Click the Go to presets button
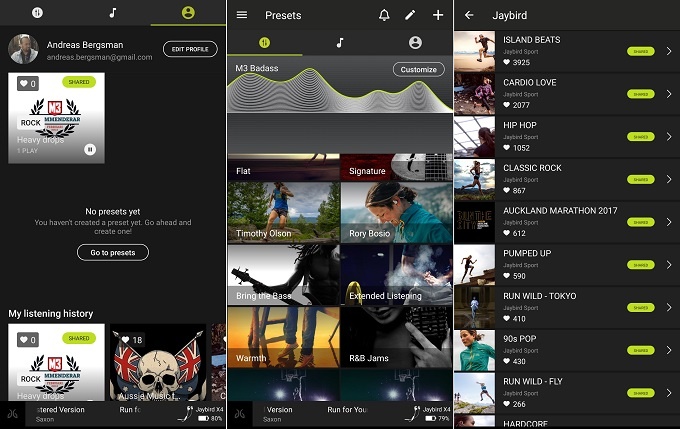680x429 pixels. (x=113, y=252)
